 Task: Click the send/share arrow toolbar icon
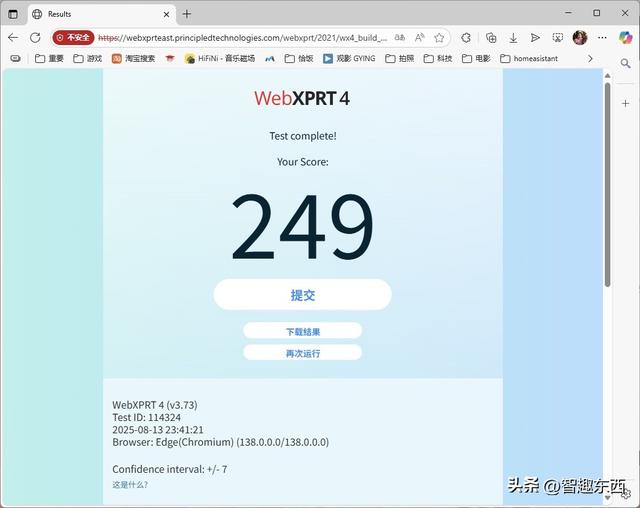[x=535, y=38]
